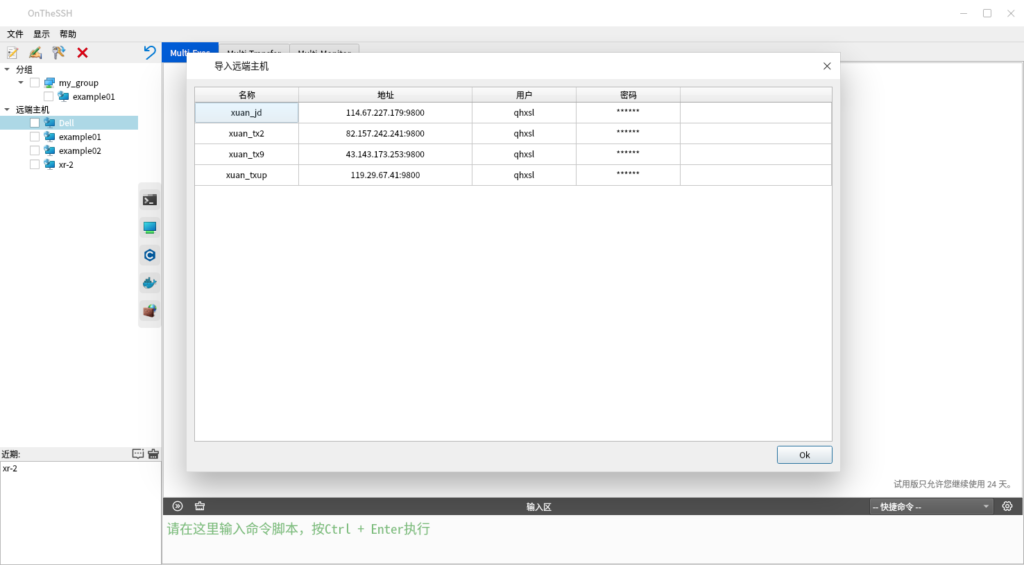Click the red X delete host icon
The width and height of the screenshot is (1024, 565).
click(82, 53)
